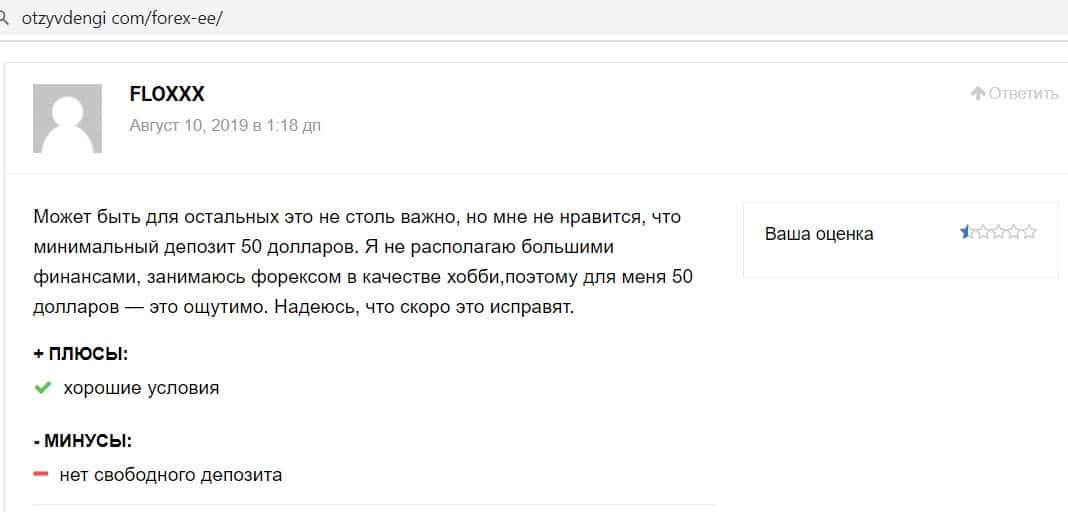The image size is (1068, 512).
Task: Rate five stars in Ваша оценка
Action: click(x=1030, y=233)
